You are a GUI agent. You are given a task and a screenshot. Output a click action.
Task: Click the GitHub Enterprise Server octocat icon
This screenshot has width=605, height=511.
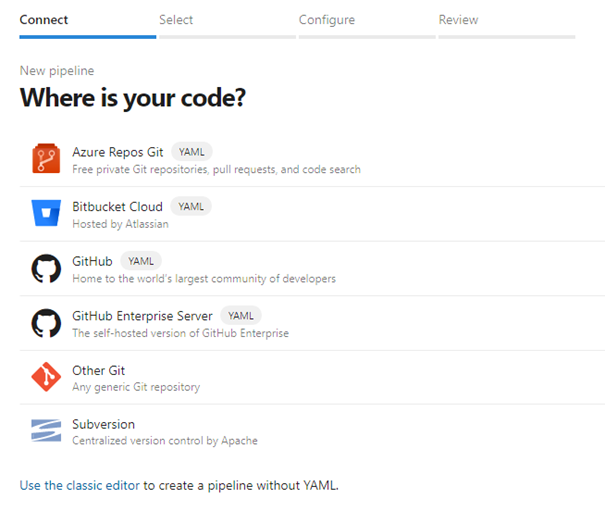[x=46, y=323]
